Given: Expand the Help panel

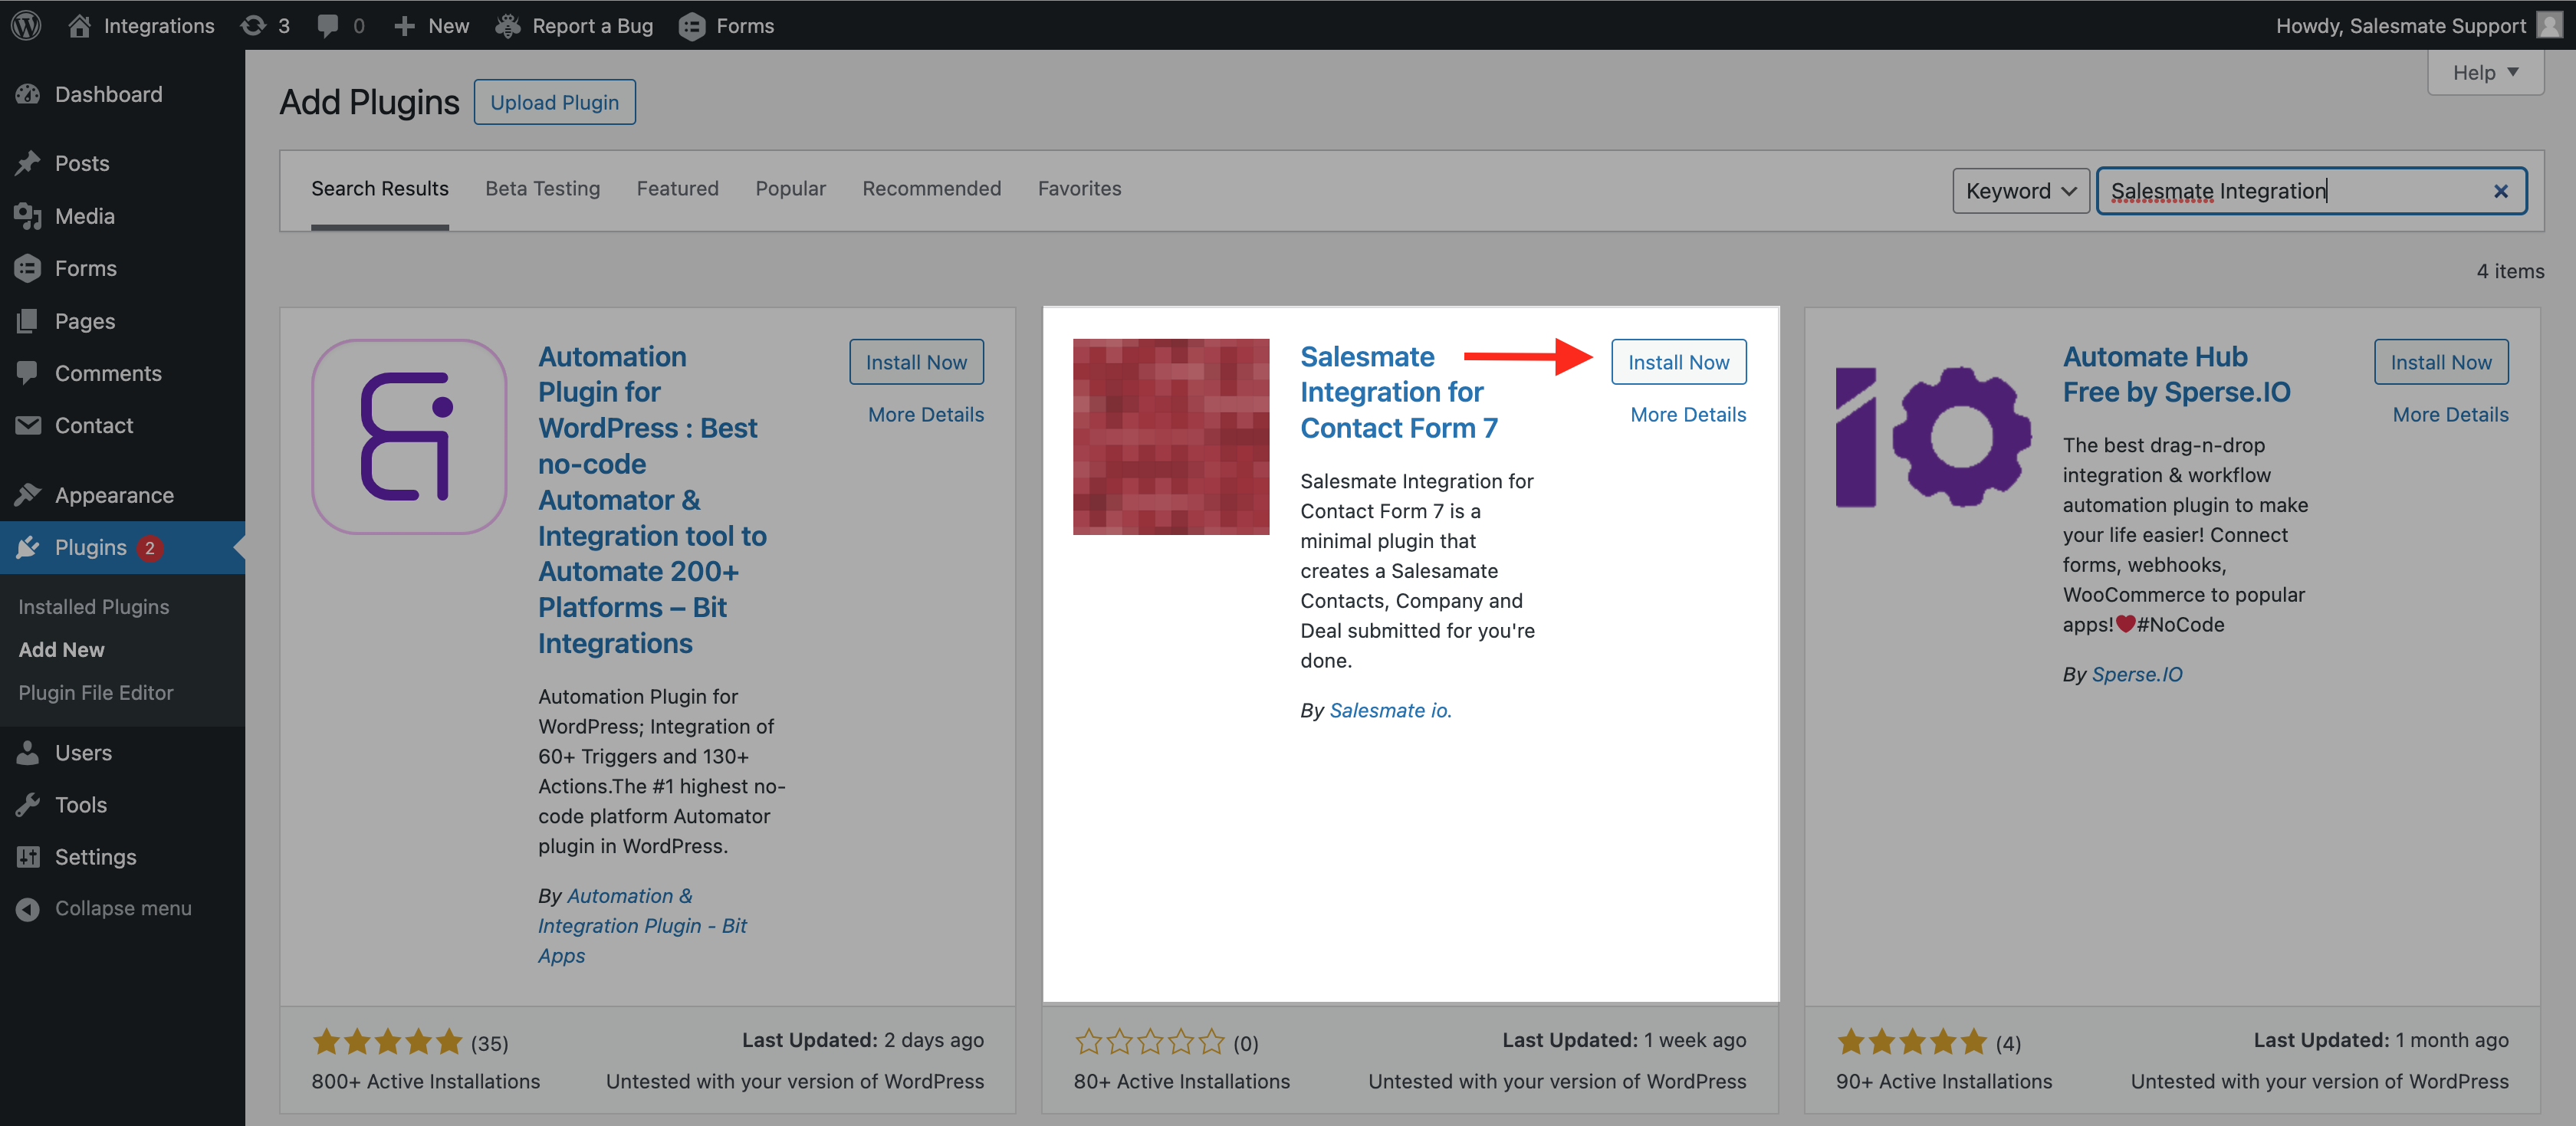Looking at the screenshot, I should (x=2485, y=72).
